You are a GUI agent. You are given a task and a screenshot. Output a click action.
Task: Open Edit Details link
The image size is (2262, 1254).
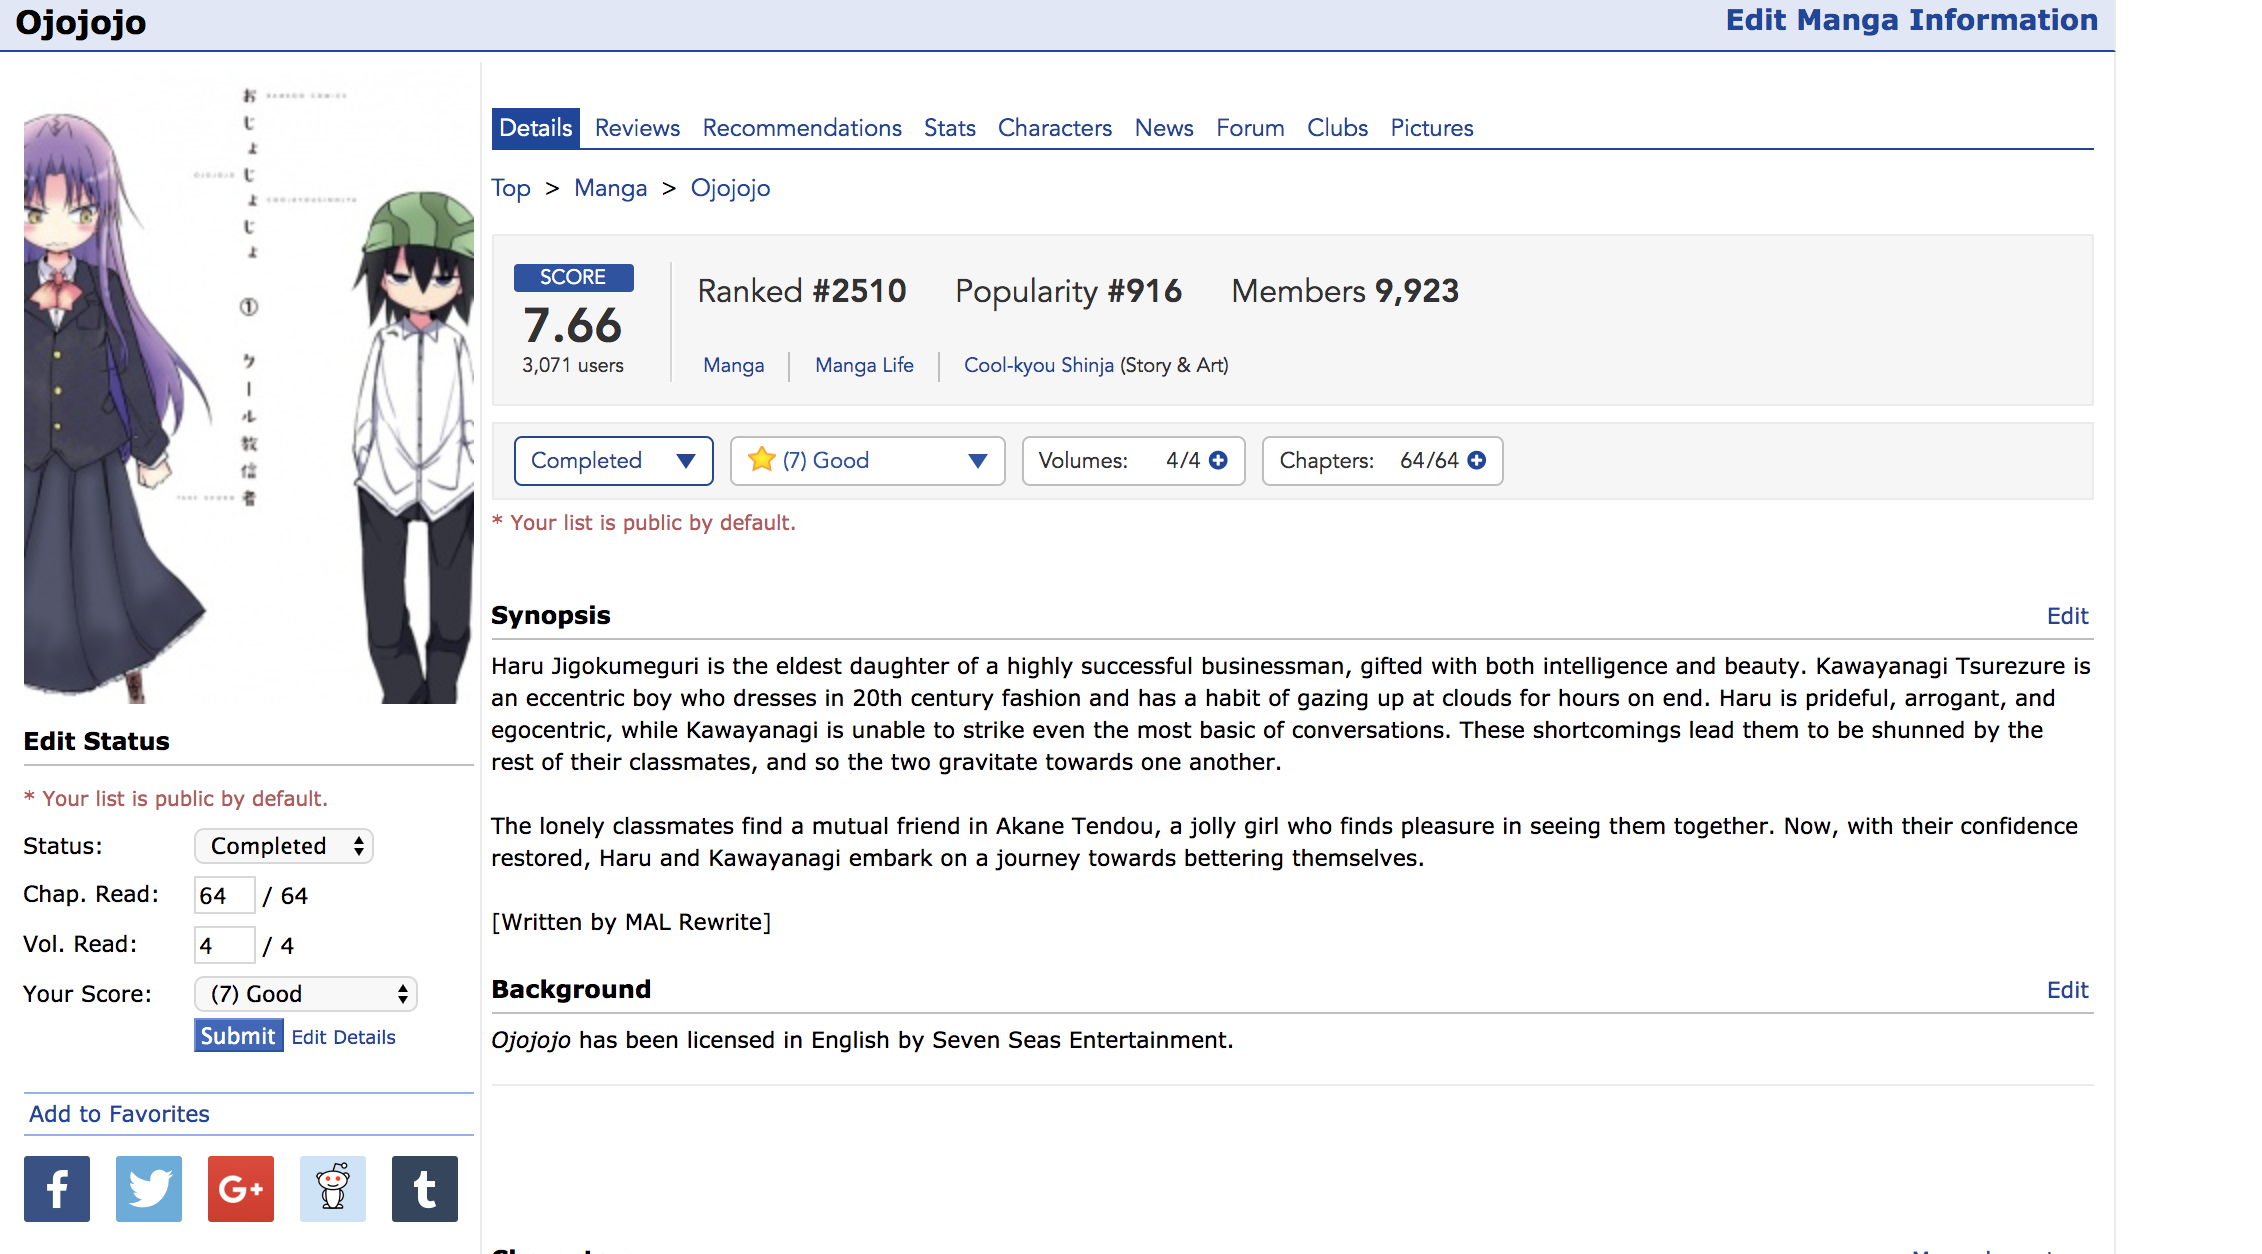(x=343, y=1037)
